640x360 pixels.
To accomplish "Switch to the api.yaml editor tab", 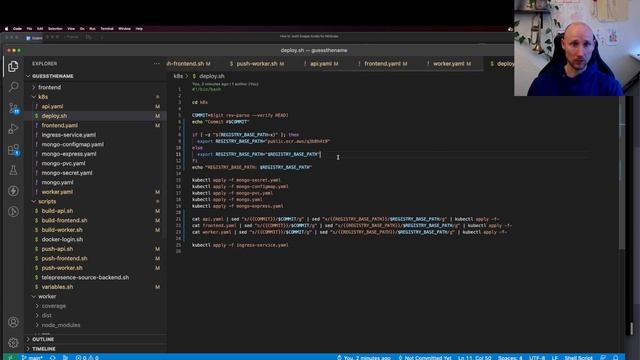I will point(322,64).
